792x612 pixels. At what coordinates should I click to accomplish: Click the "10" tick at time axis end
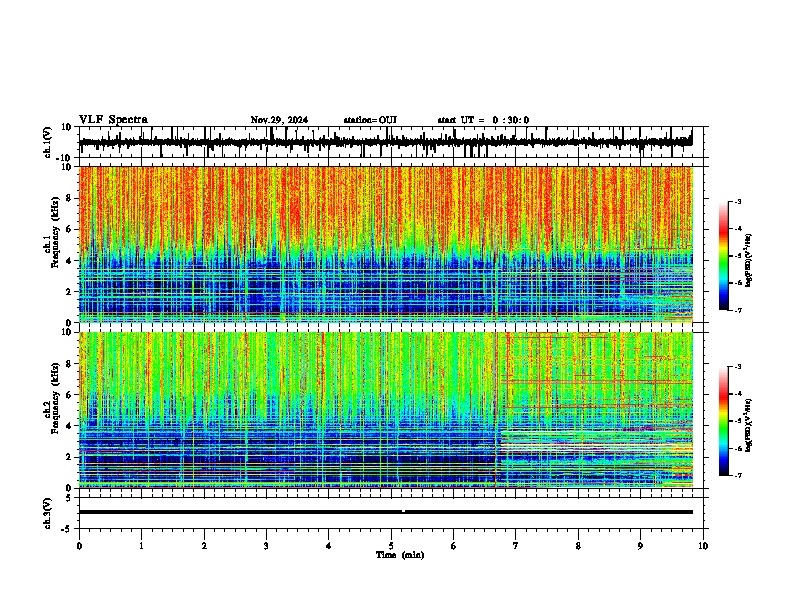click(703, 546)
